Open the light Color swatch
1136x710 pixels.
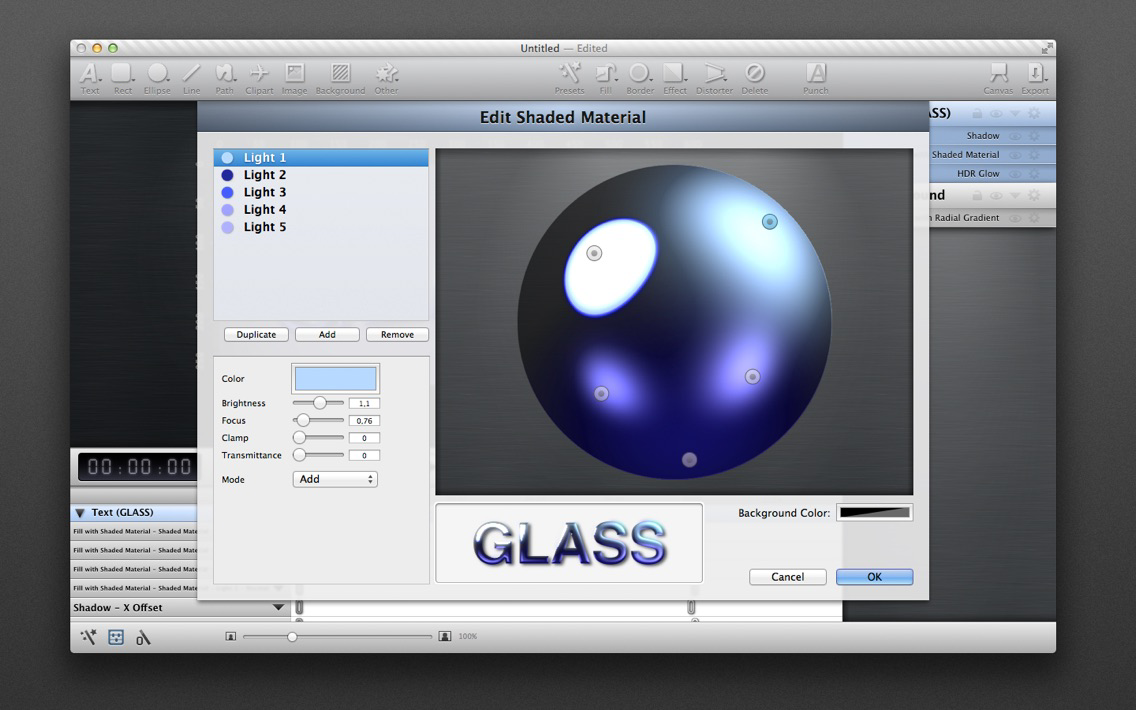pos(335,378)
